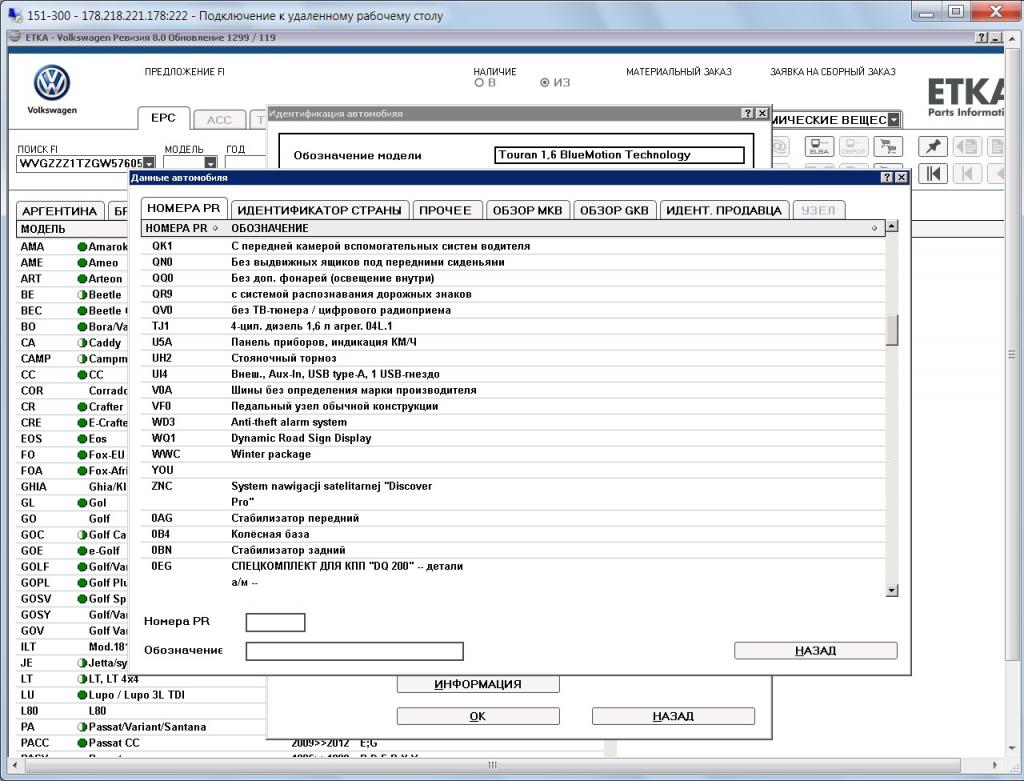The height and width of the screenshot is (781, 1024).
Task: Expand the ХИМИЧЕСКИЕ ВЕЩЕСТВА dropdown
Action: (x=893, y=120)
